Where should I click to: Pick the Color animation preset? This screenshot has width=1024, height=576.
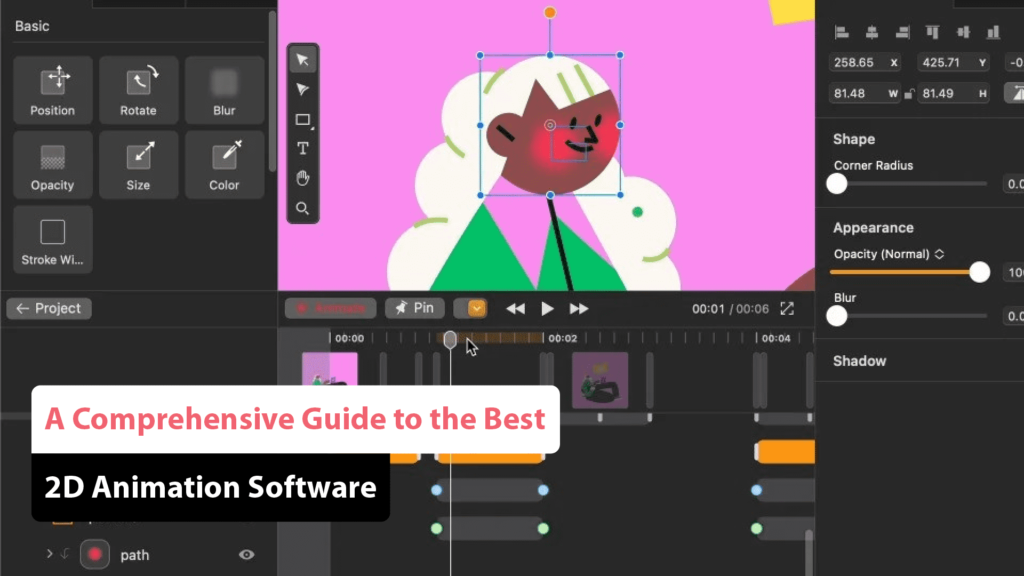(x=224, y=165)
